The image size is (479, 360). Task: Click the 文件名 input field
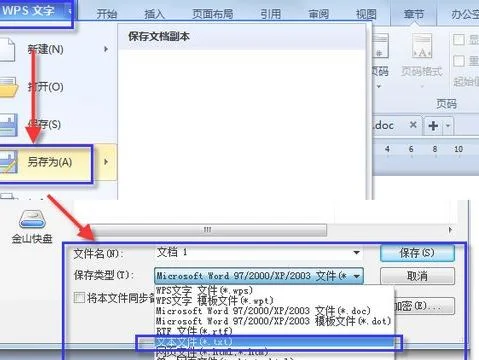click(x=259, y=253)
